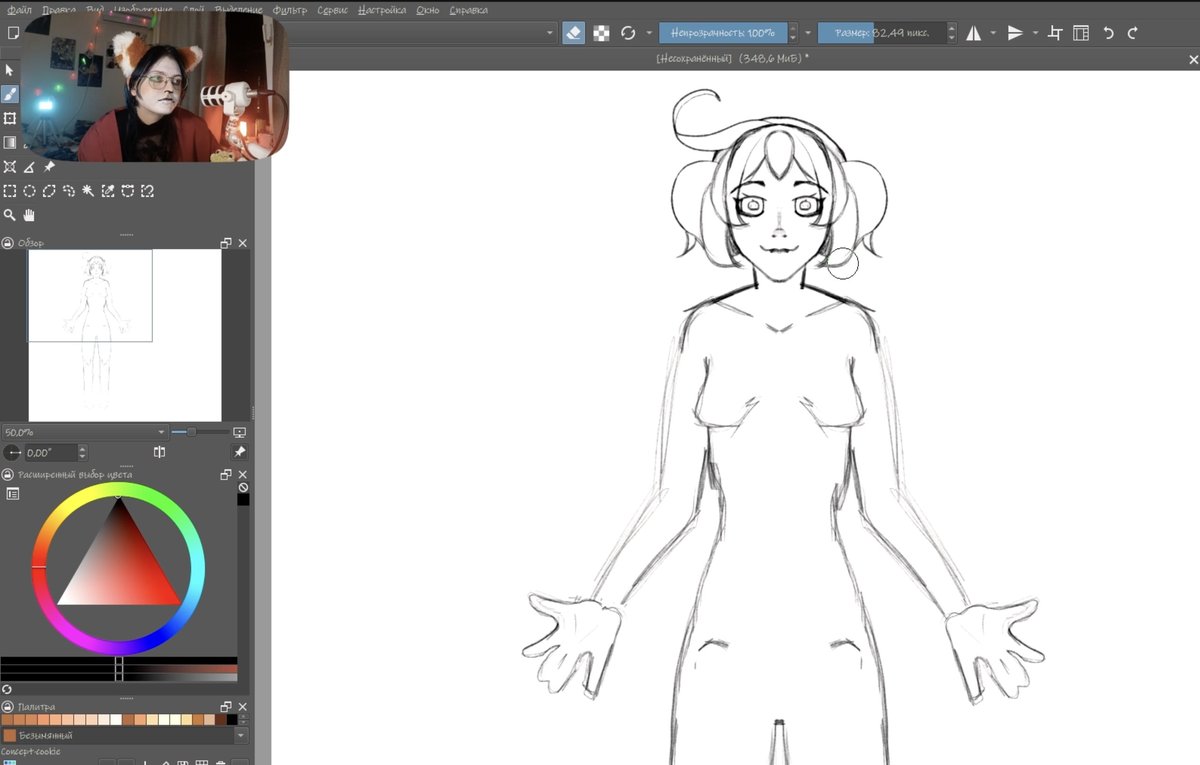Select the [Несохранённый] document tab
The image size is (1200, 765).
(x=732, y=59)
